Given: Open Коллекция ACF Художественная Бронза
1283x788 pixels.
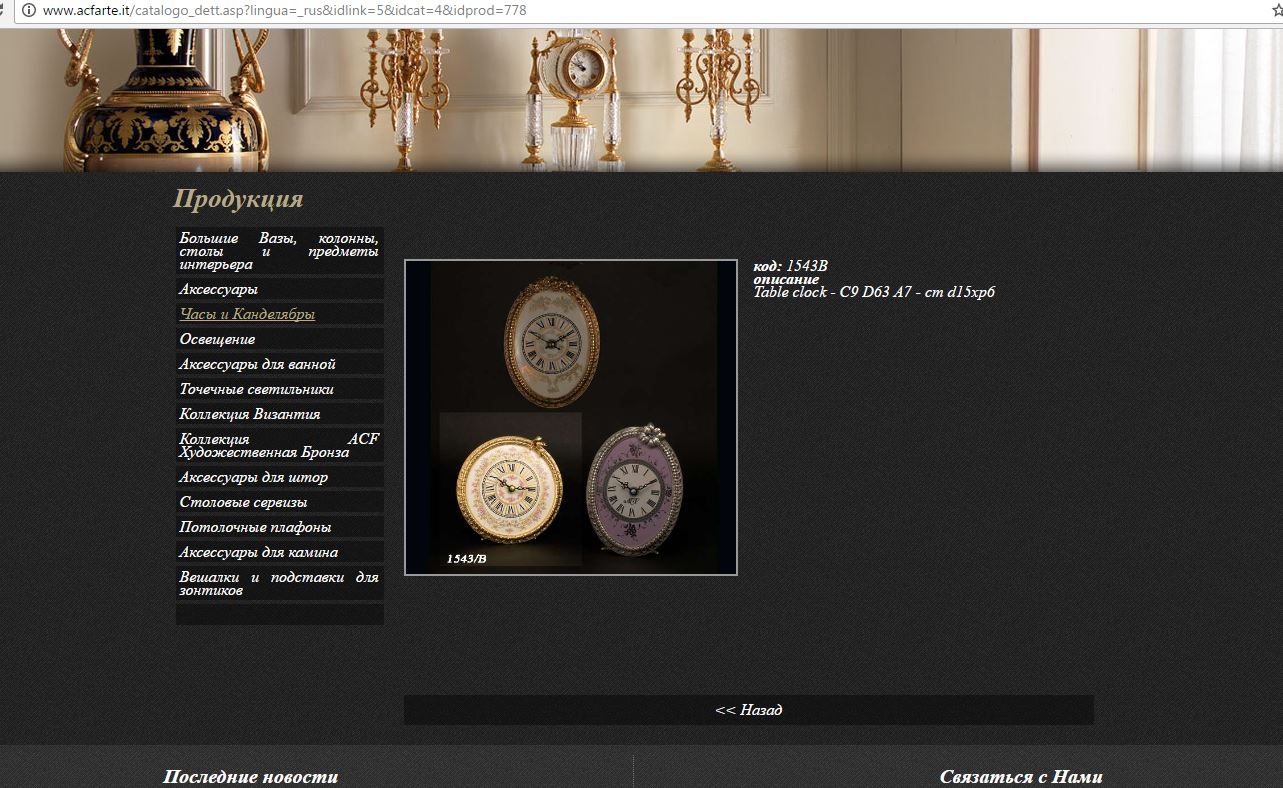Looking at the screenshot, I should pos(279,445).
